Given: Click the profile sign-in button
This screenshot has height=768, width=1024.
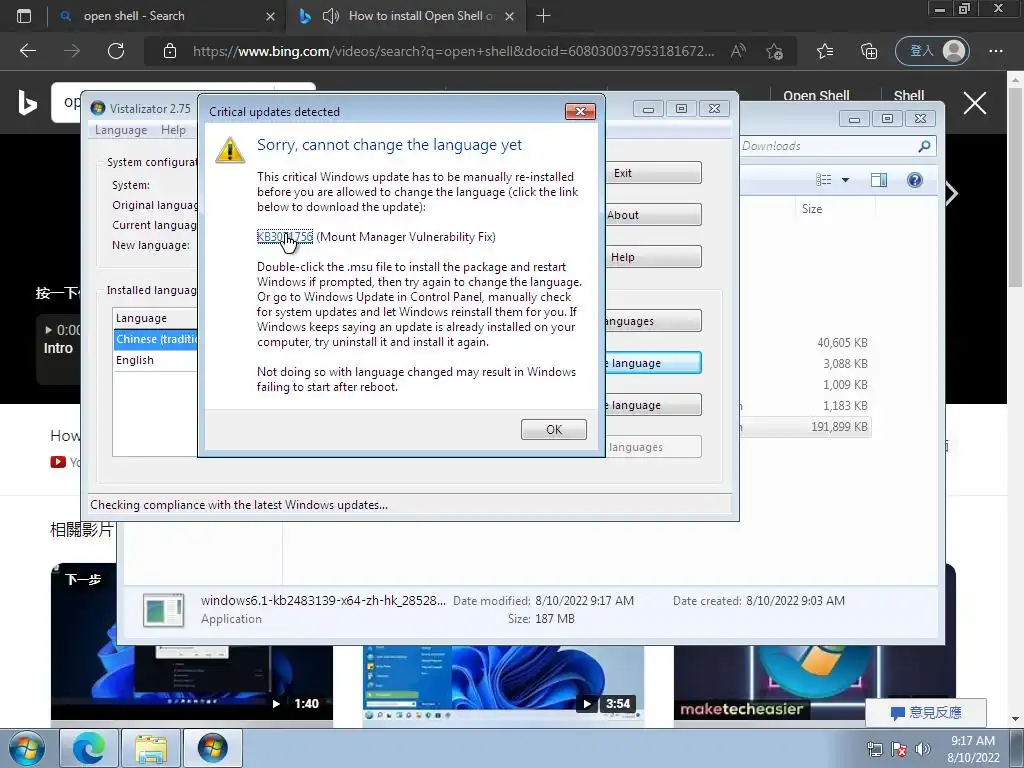Looking at the screenshot, I should (932, 51).
